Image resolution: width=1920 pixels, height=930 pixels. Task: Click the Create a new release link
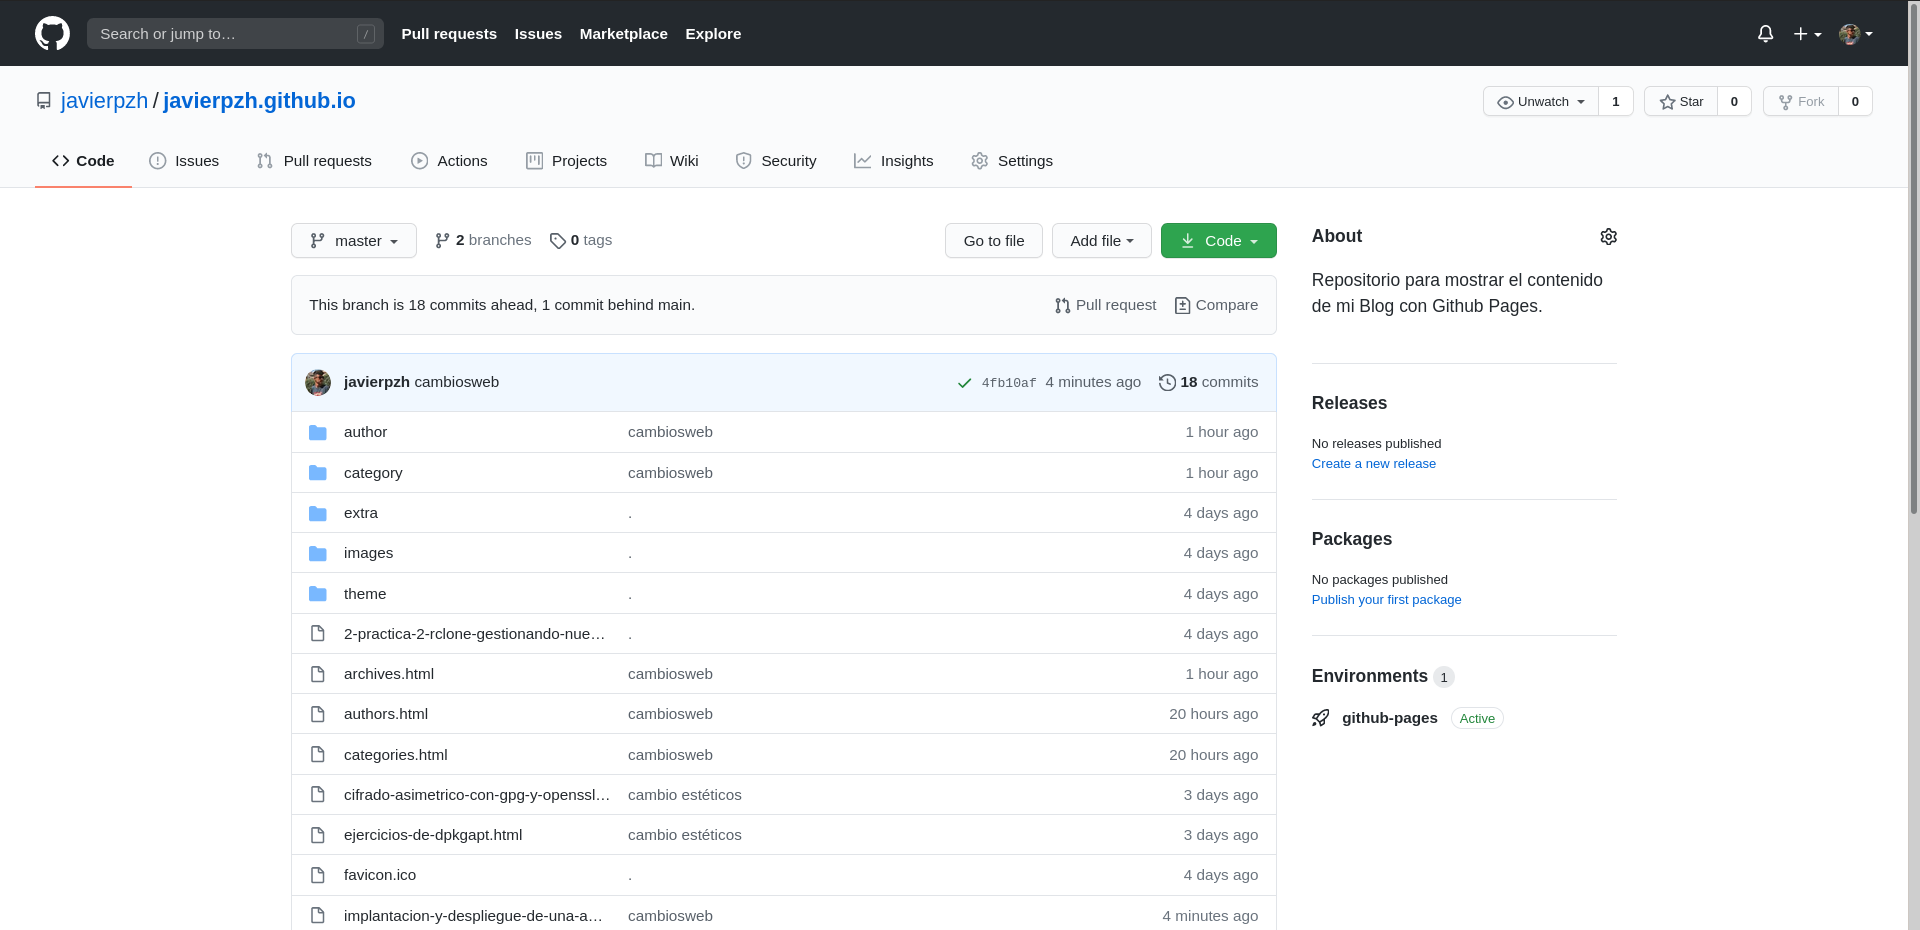click(x=1374, y=464)
